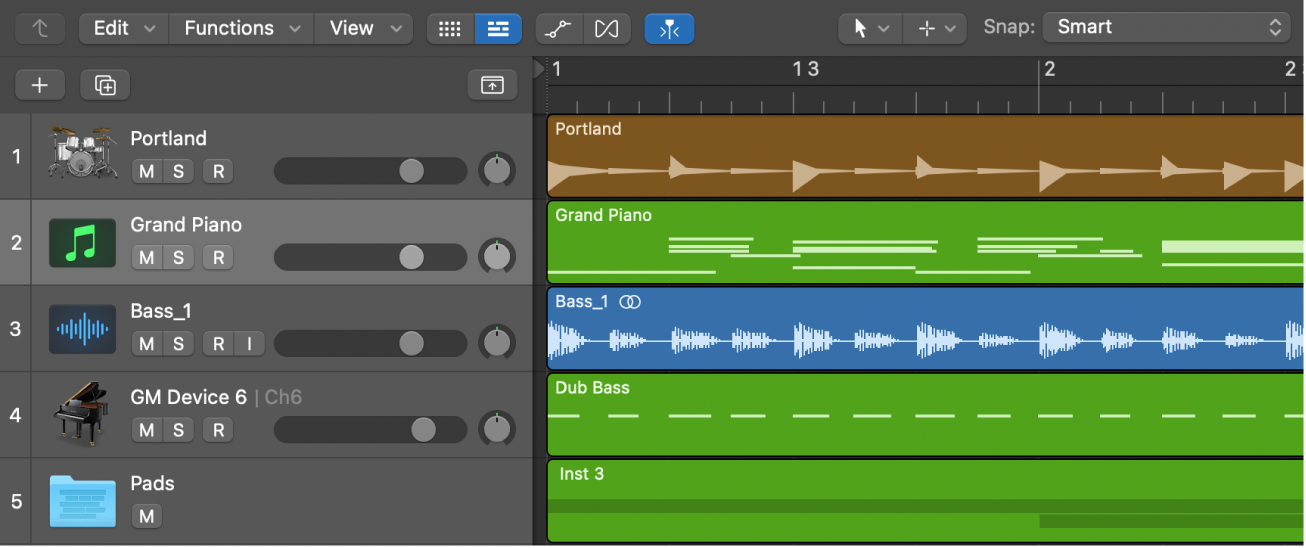Select the Grand Piano MIDI region
Viewport: 1306px width, 548px height.
point(926,242)
